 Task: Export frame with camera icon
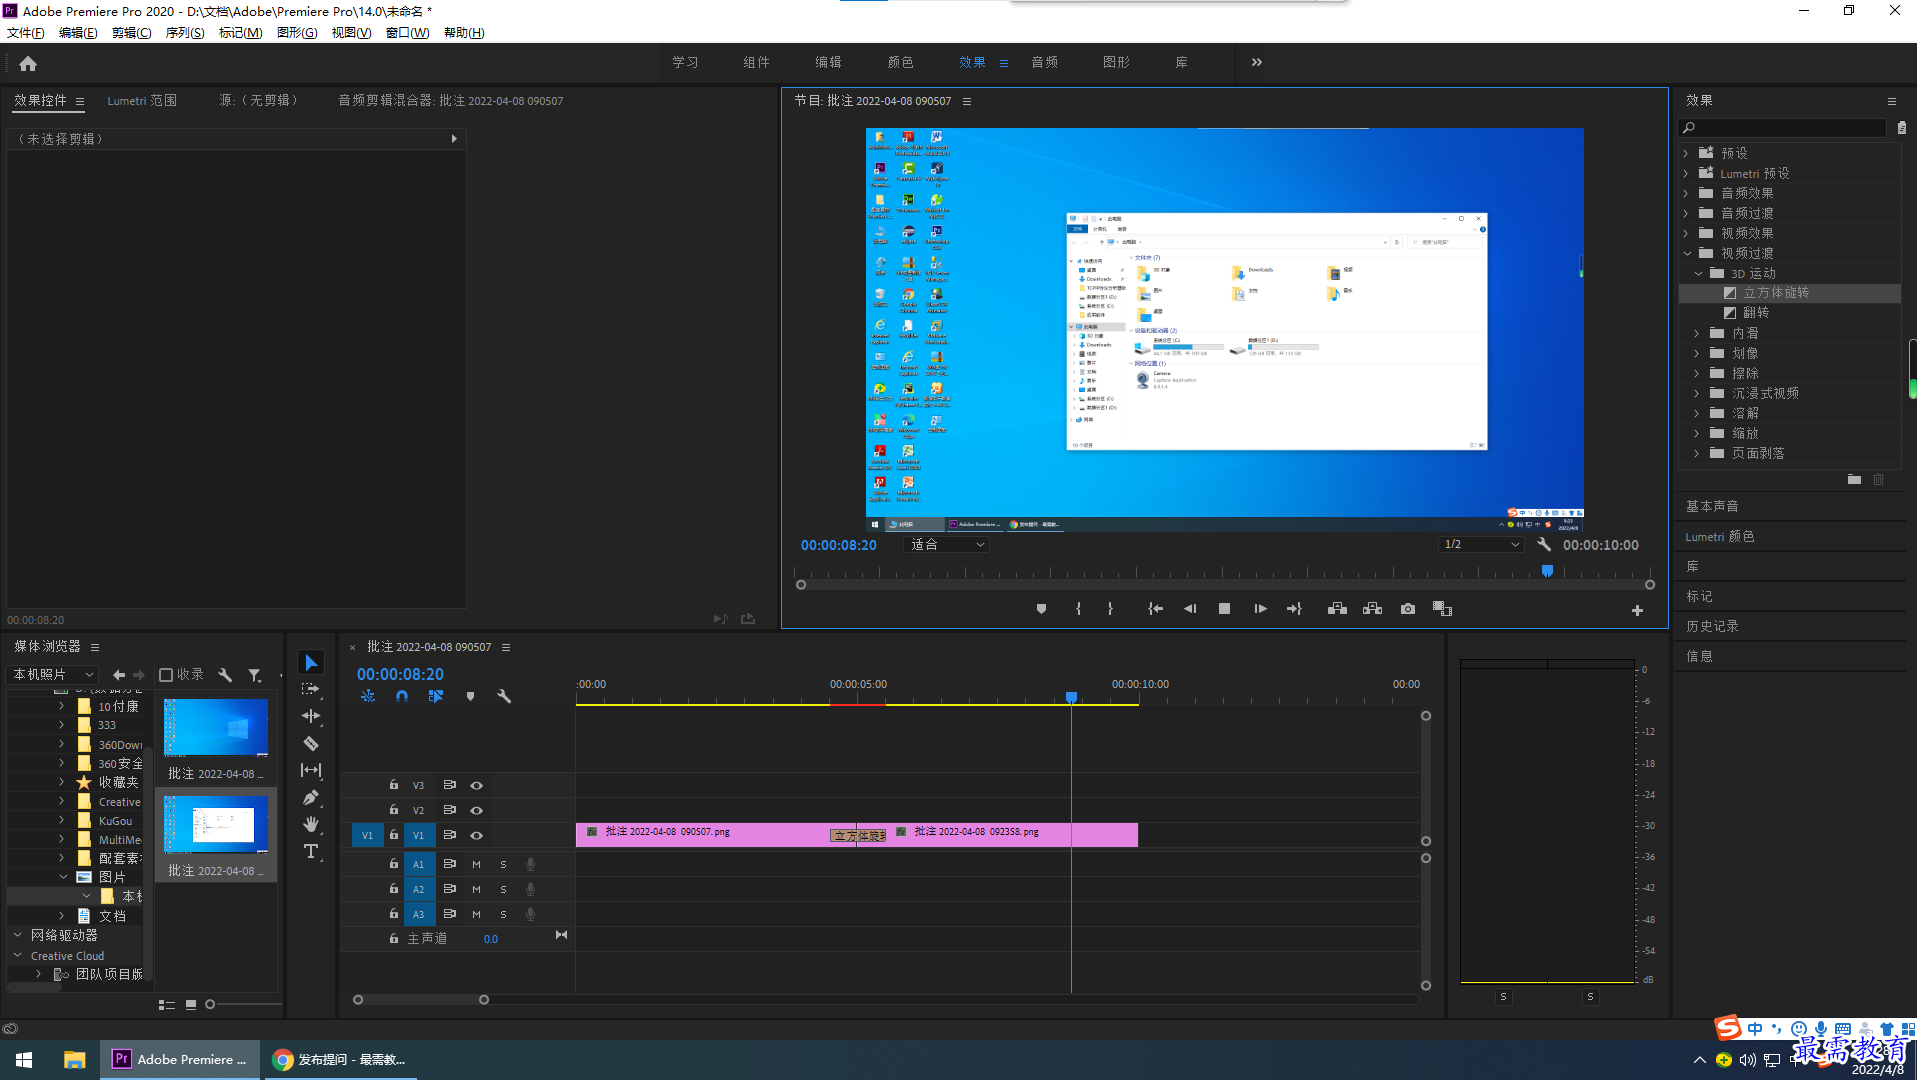tap(1408, 609)
